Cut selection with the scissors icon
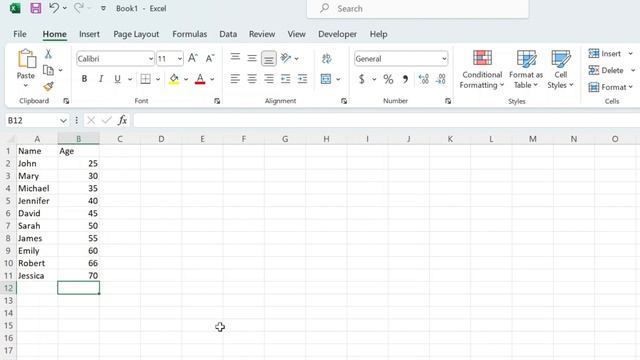 [48, 54]
